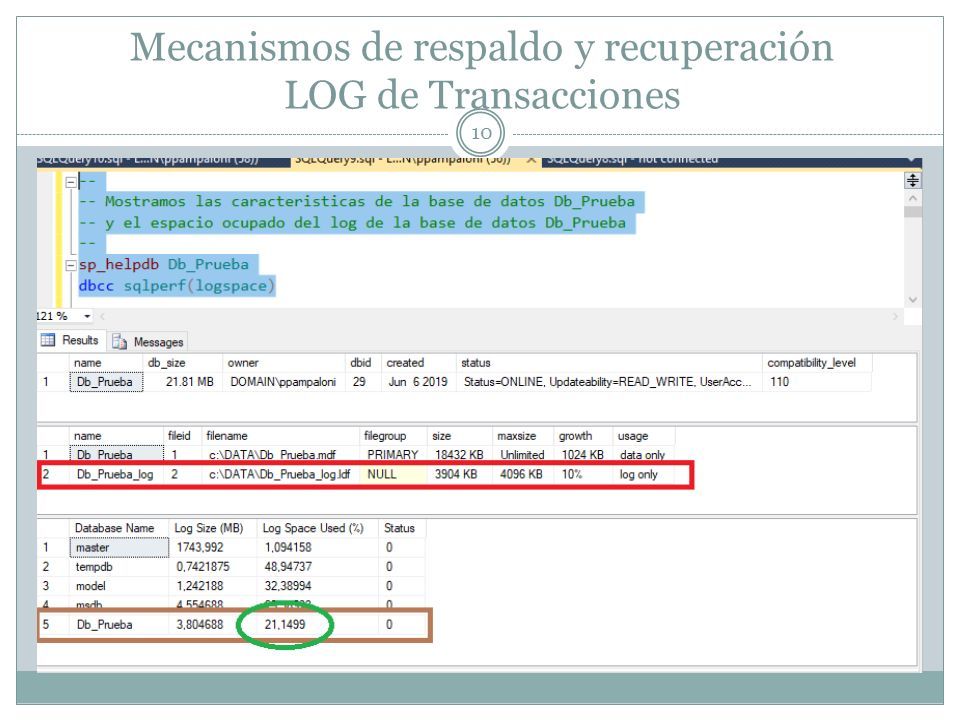Open the not connected SQLQuery8.sql tab

[632, 160]
